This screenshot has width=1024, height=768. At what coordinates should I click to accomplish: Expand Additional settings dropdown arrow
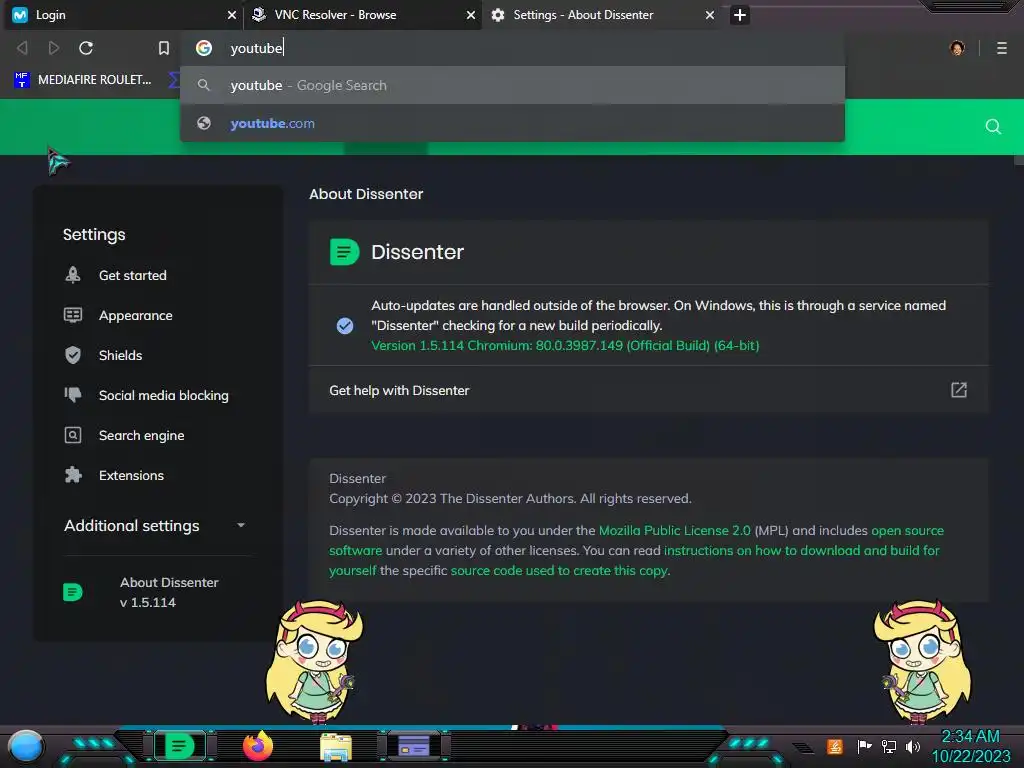tap(240, 526)
